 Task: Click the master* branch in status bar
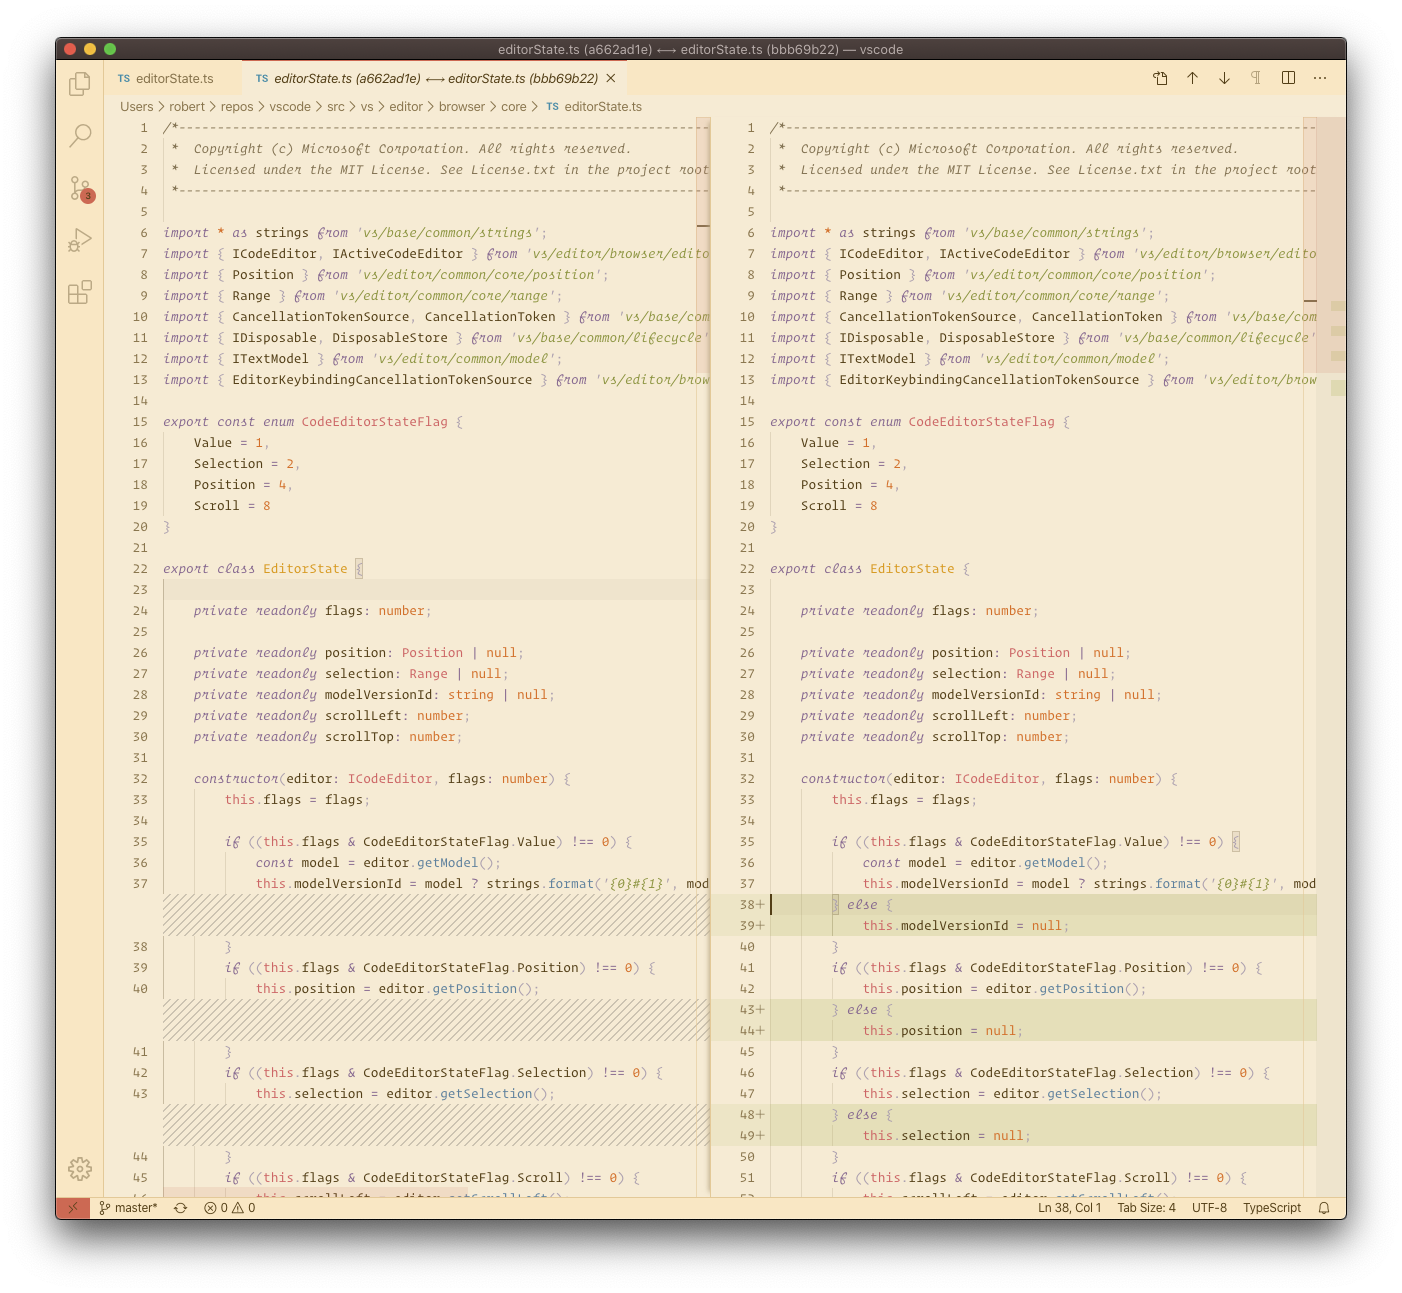(128, 1208)
